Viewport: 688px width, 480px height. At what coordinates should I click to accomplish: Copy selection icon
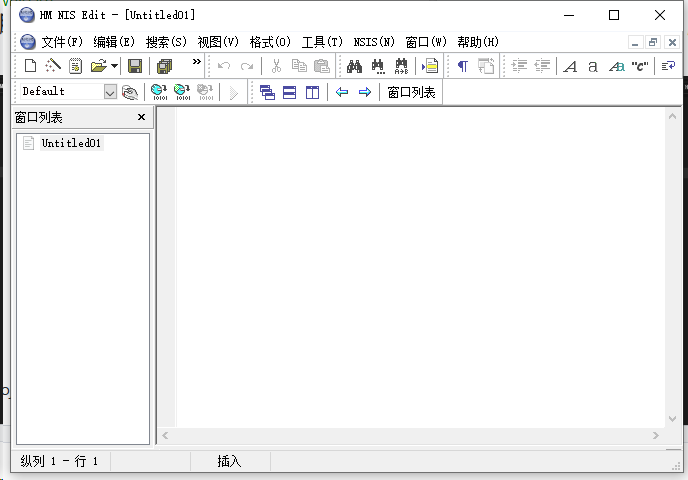pyautogui.click(x=299, y=66)
